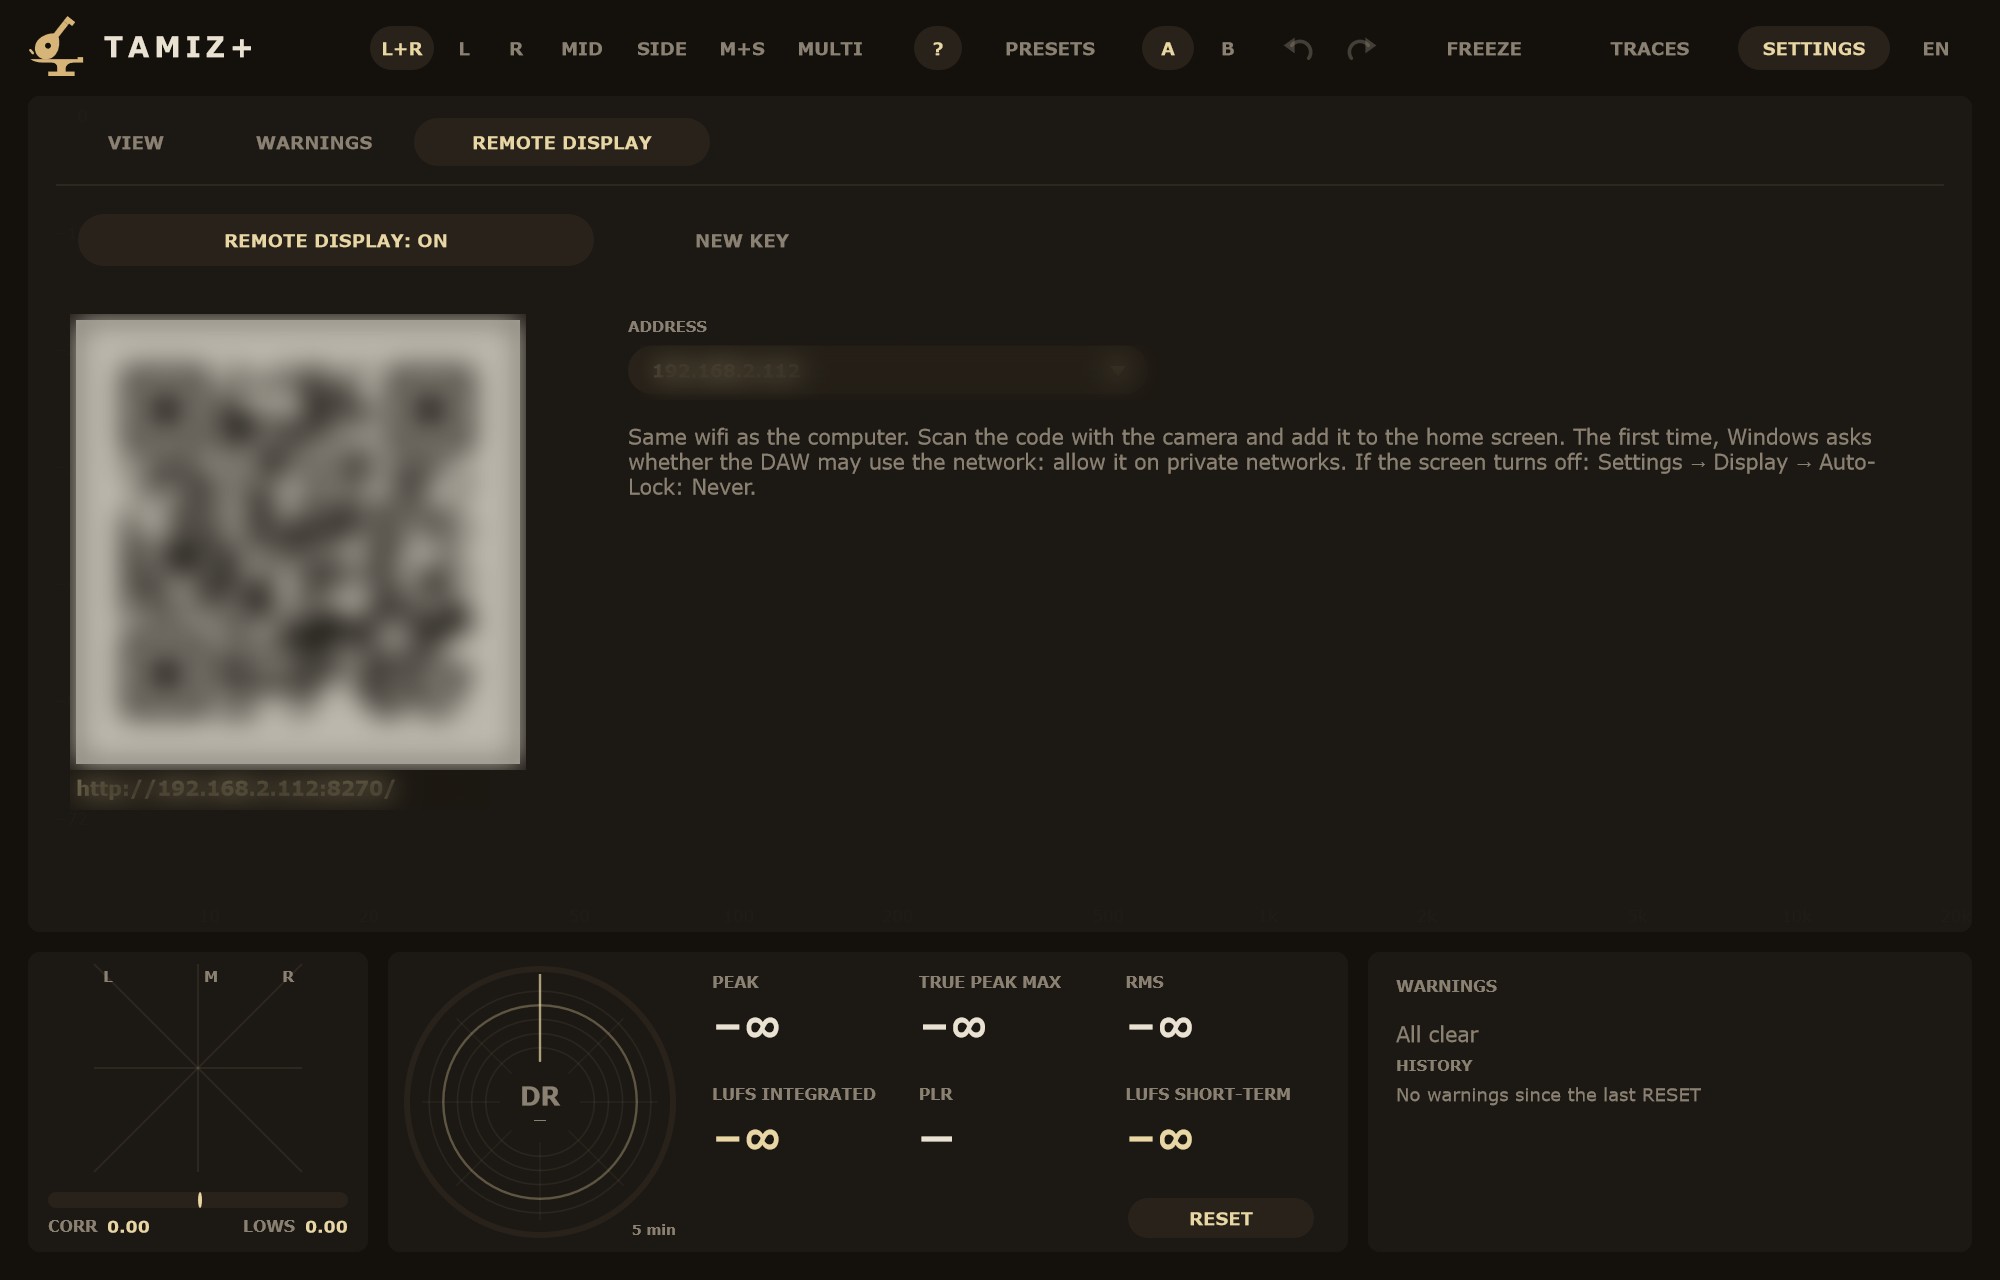The image size is (2000, 1280).
Task: Redo with the redo arrow icon
Action: [1361, 48]
